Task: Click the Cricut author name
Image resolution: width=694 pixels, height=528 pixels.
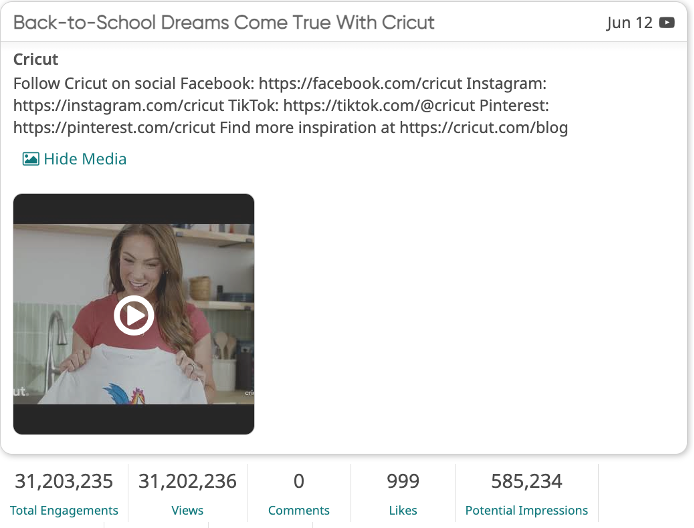Action: click(x=35, y=59)
